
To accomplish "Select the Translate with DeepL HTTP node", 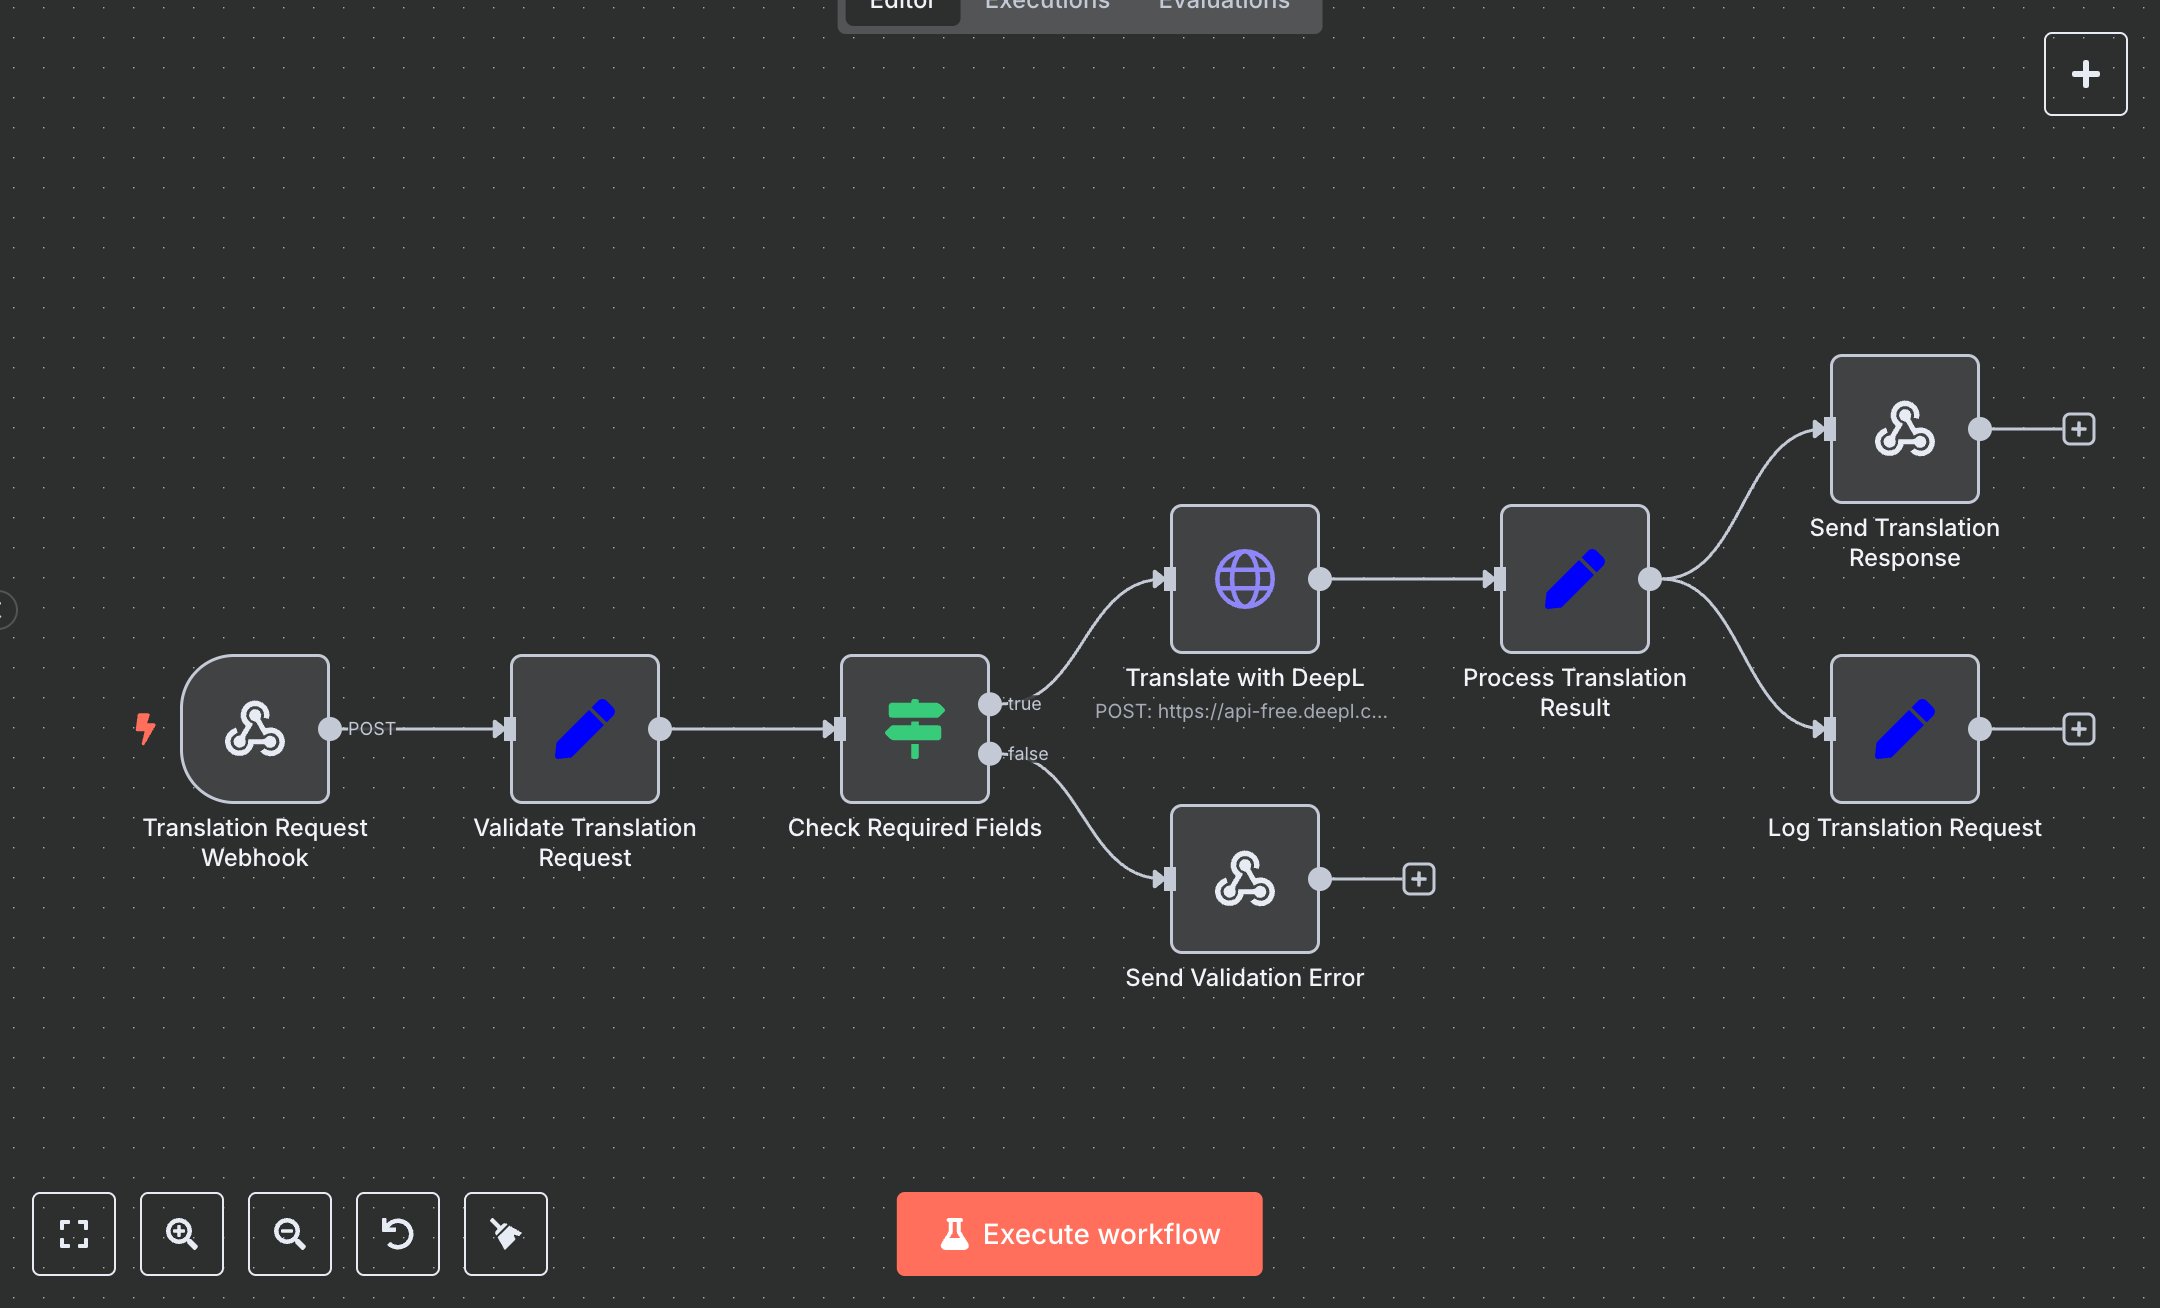I will [1243, 580].
